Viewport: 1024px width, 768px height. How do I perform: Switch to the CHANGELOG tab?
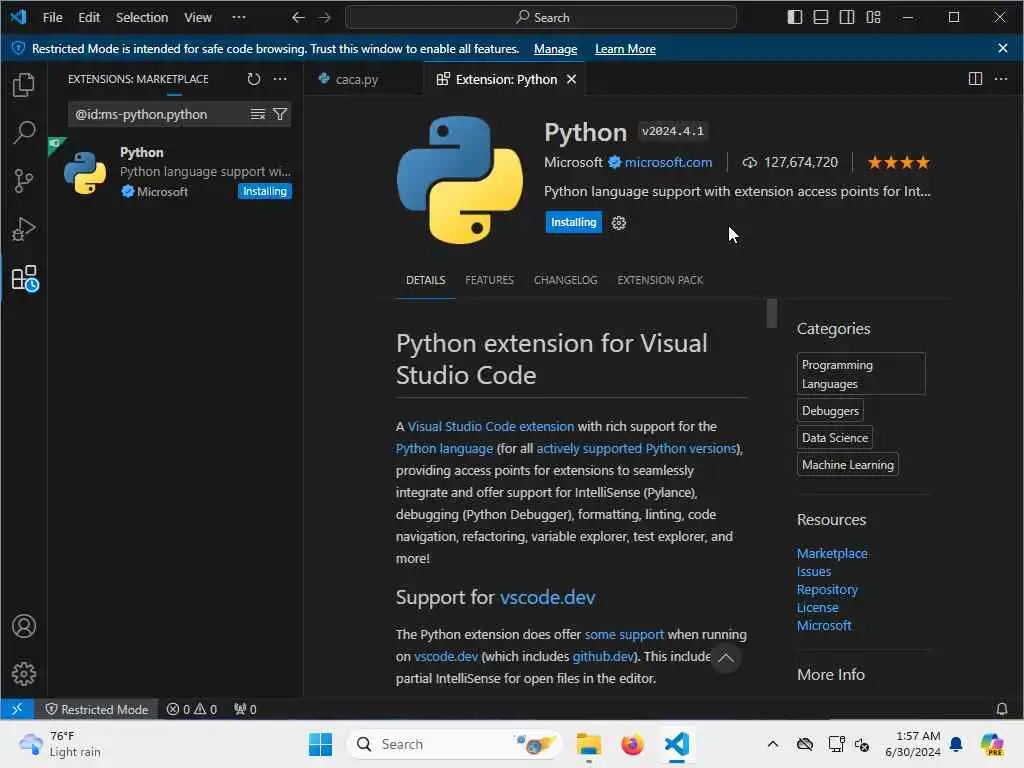click(x=565, y=280)
